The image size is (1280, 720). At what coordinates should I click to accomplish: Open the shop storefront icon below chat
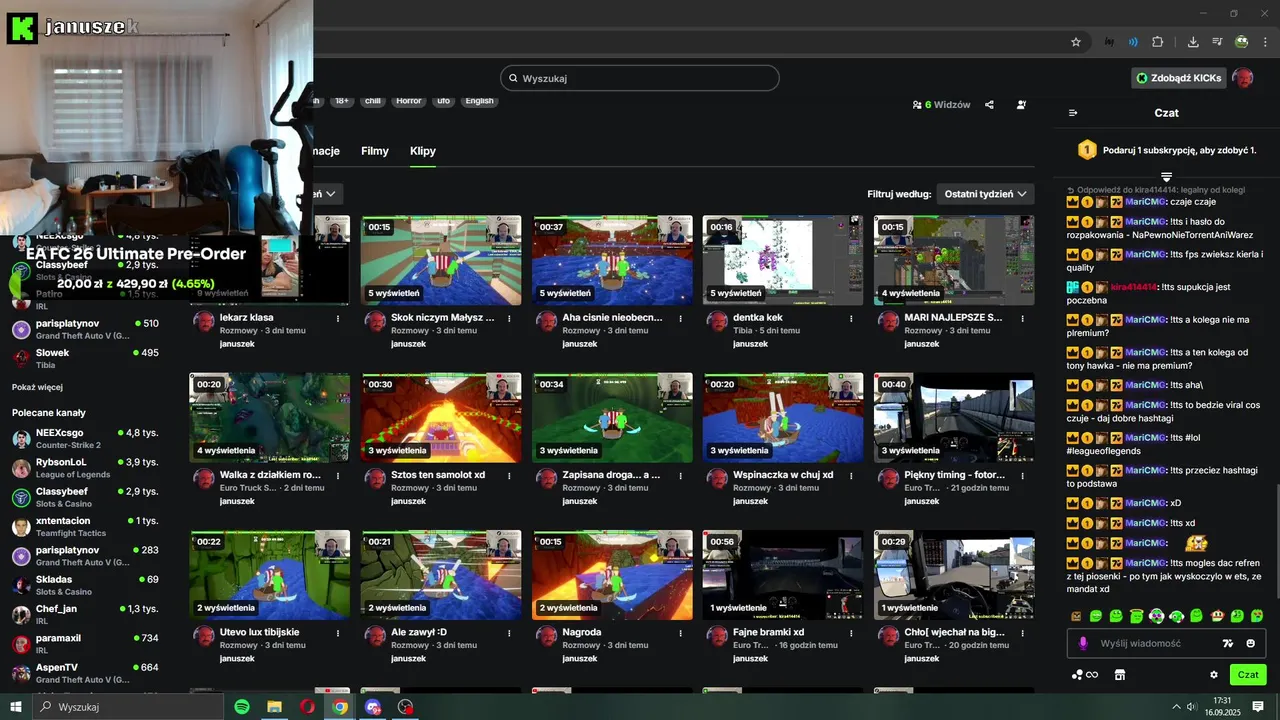1120,675
